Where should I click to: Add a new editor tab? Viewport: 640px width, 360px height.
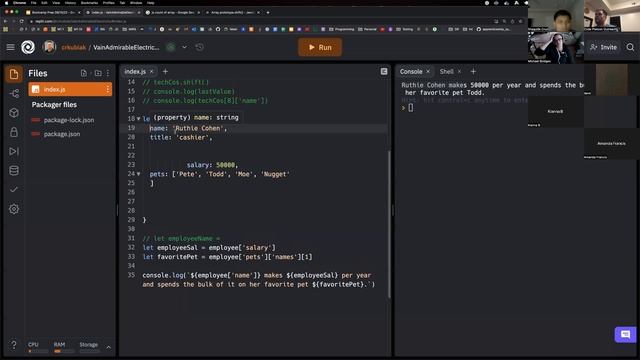click(x=165, y=71)
